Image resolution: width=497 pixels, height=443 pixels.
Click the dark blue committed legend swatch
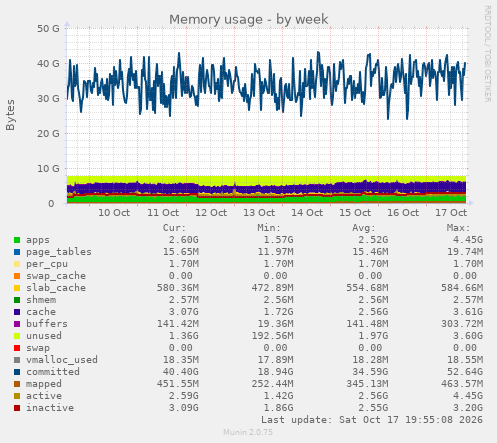[17, 372]
